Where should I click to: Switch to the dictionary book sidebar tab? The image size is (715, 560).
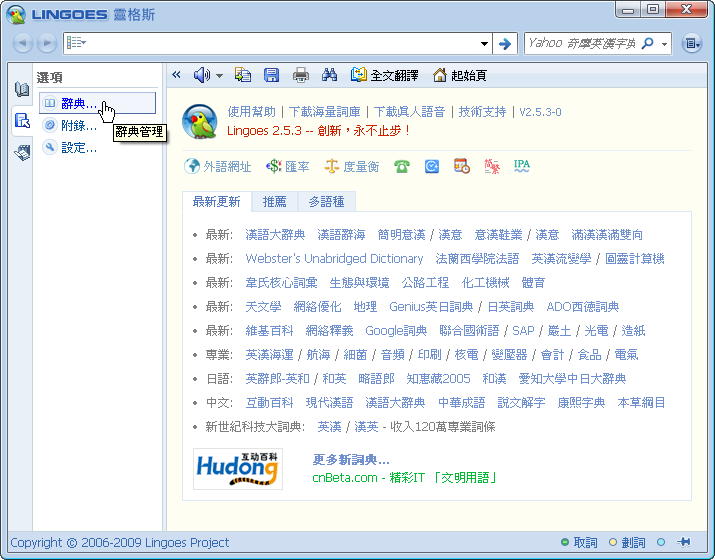(21, 89)
